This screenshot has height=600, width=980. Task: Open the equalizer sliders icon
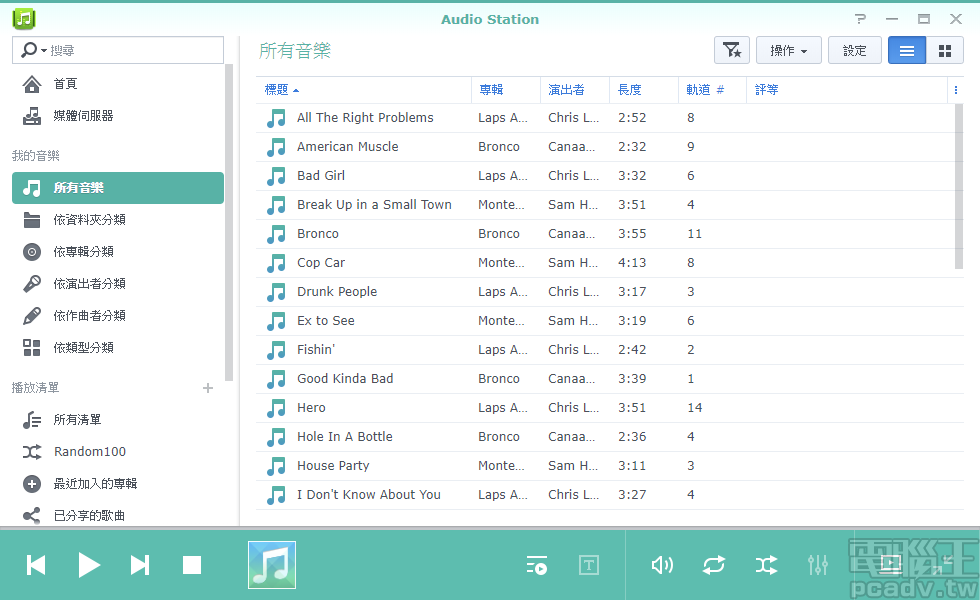818,565
